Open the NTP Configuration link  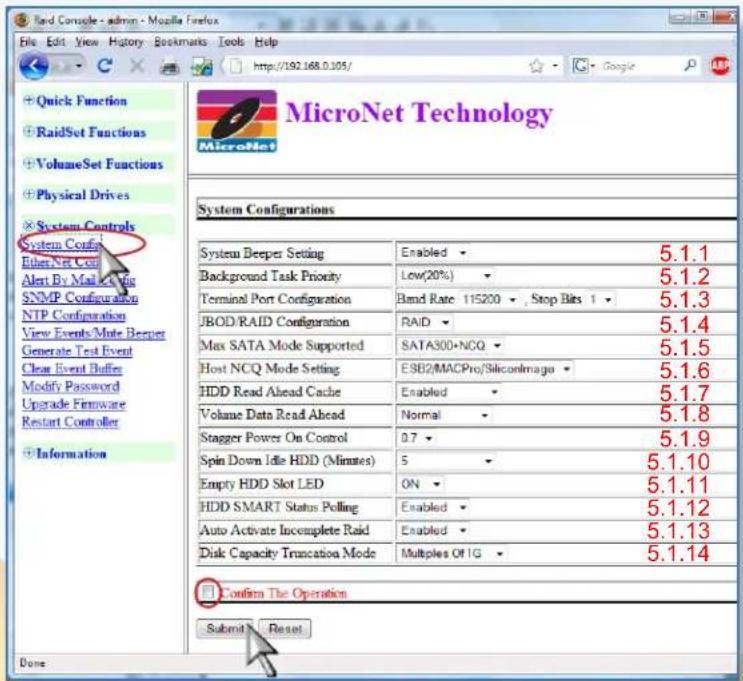click(73, 315)
